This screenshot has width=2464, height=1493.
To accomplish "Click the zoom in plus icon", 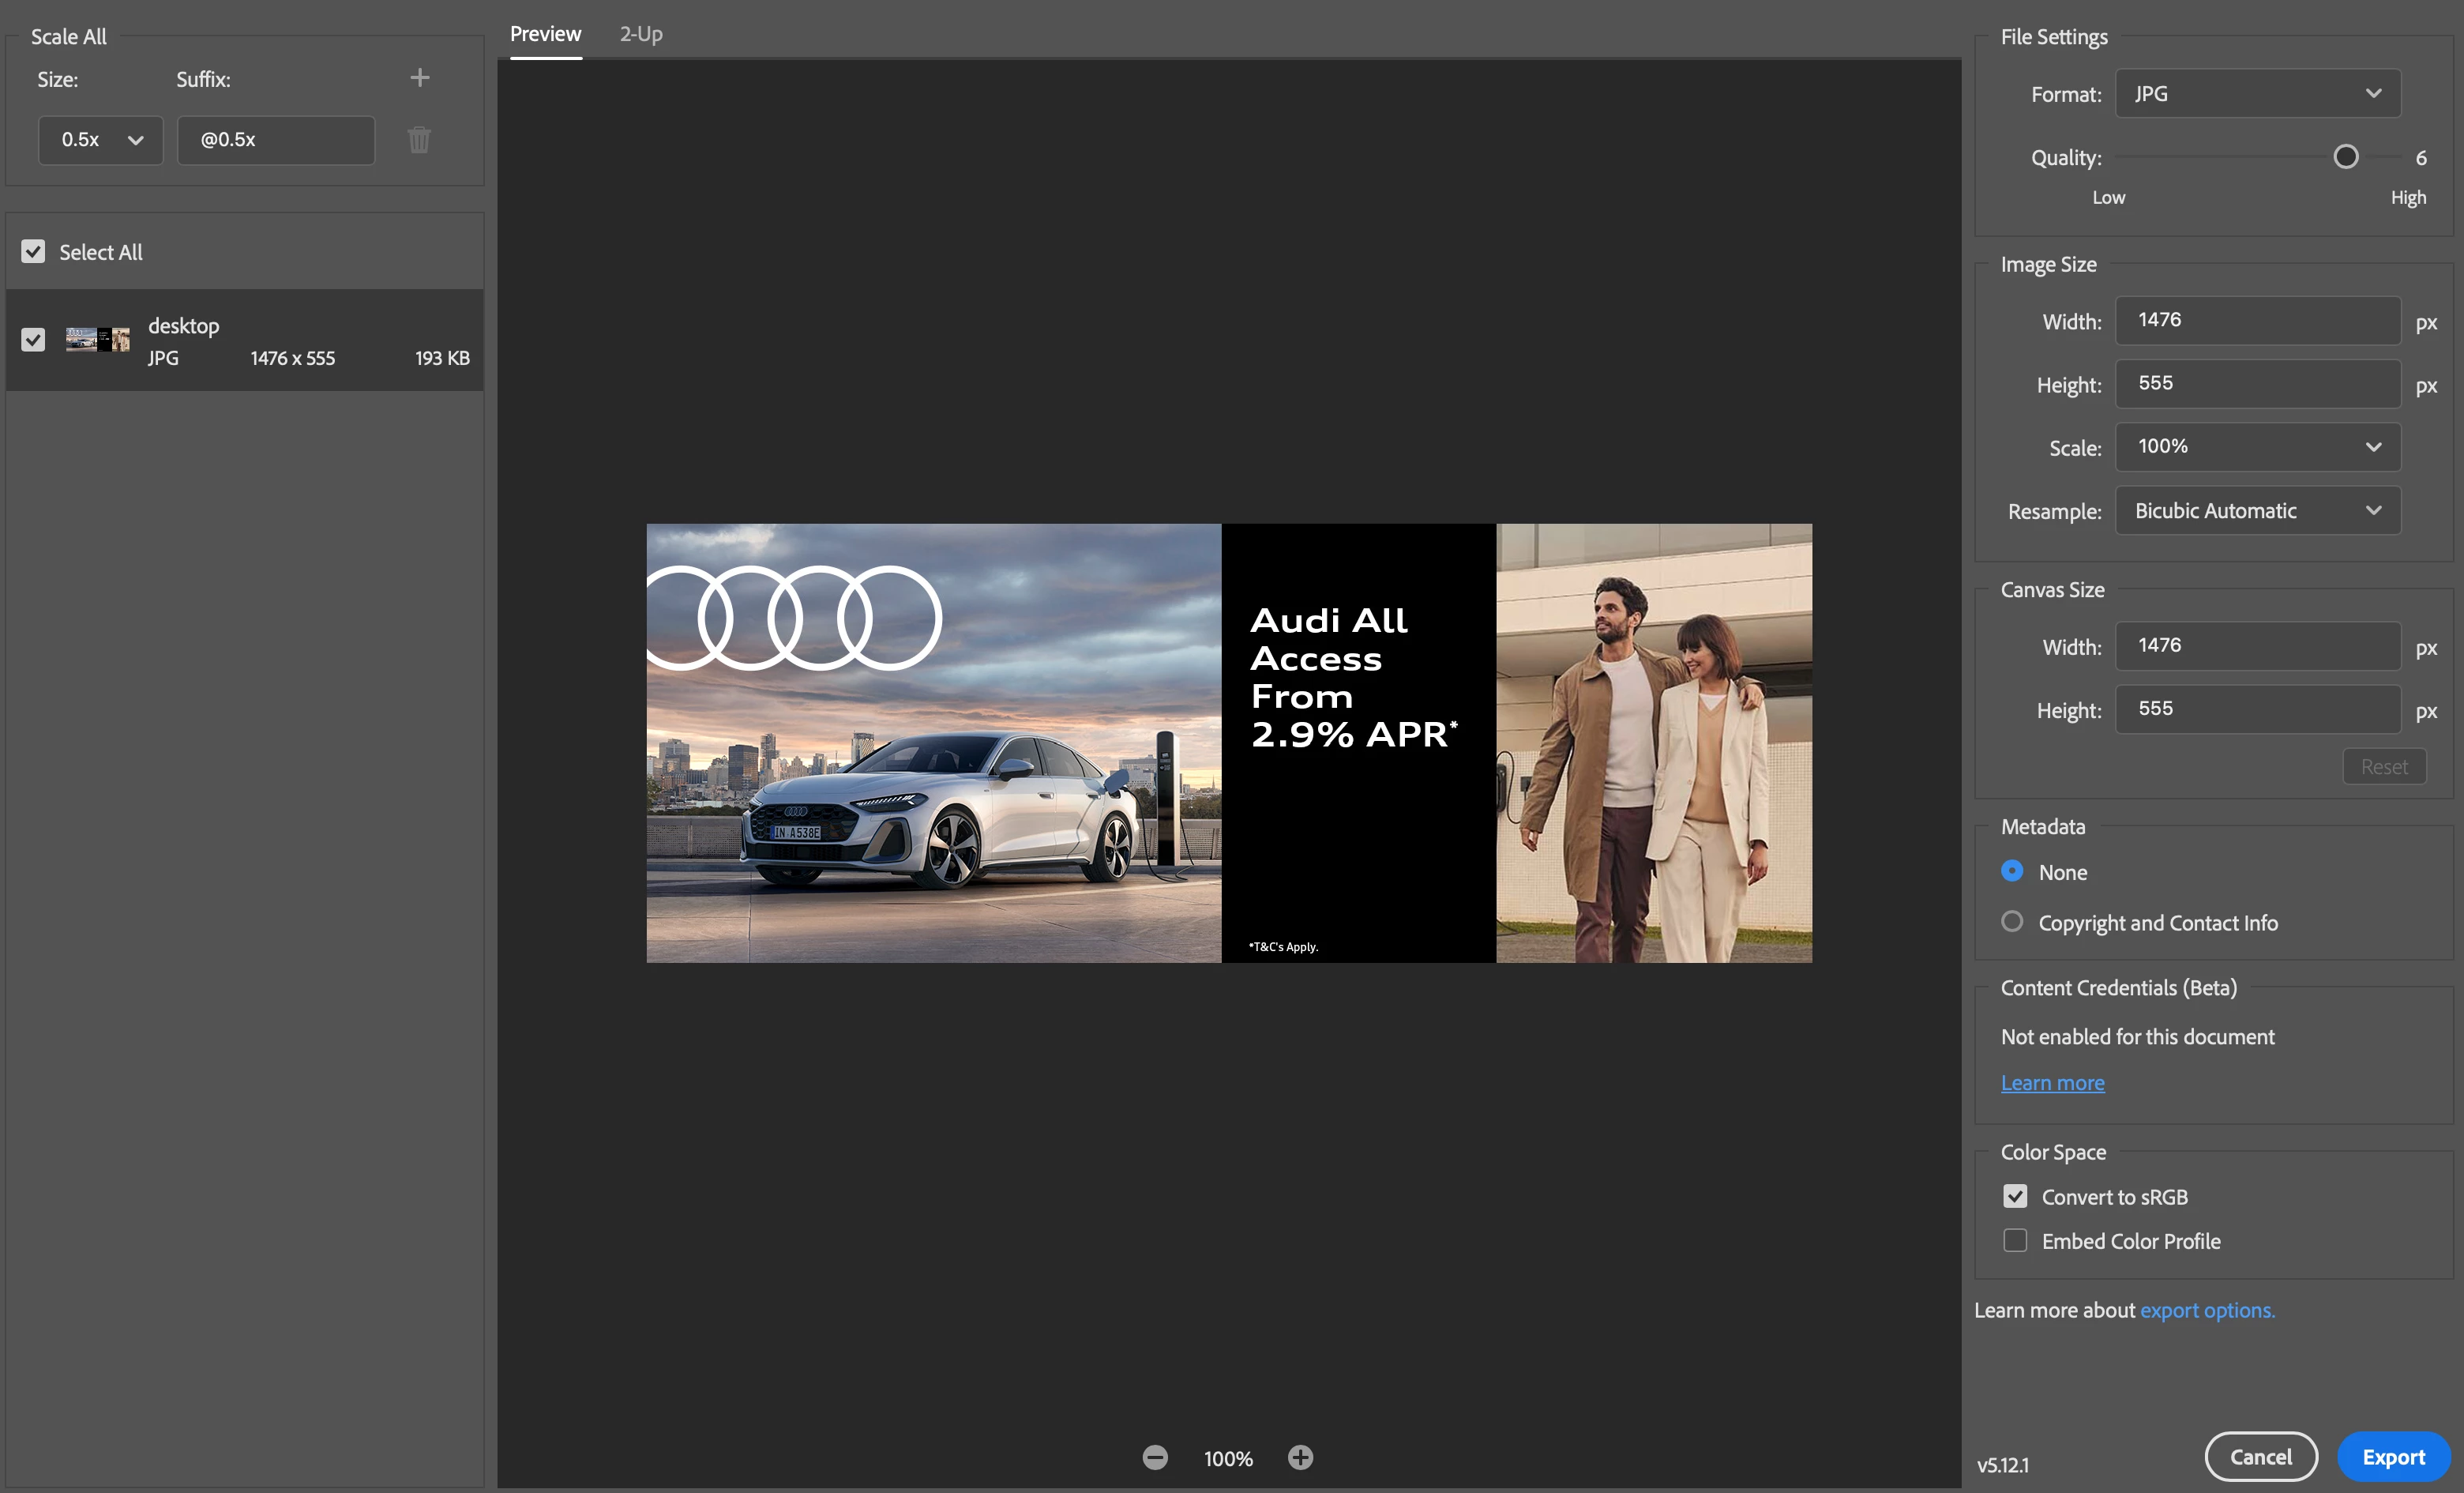I will pos(1300,1458).
